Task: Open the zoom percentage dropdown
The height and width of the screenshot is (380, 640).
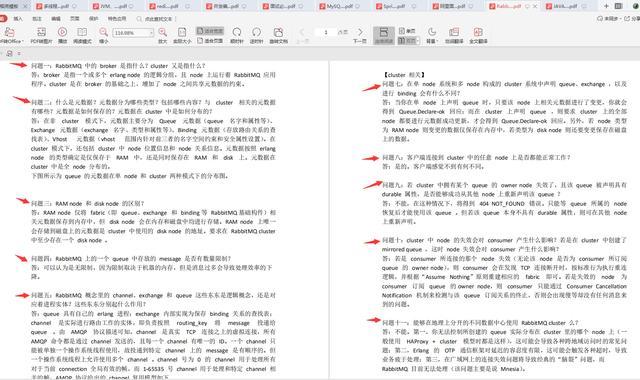Action: [151, 33]
